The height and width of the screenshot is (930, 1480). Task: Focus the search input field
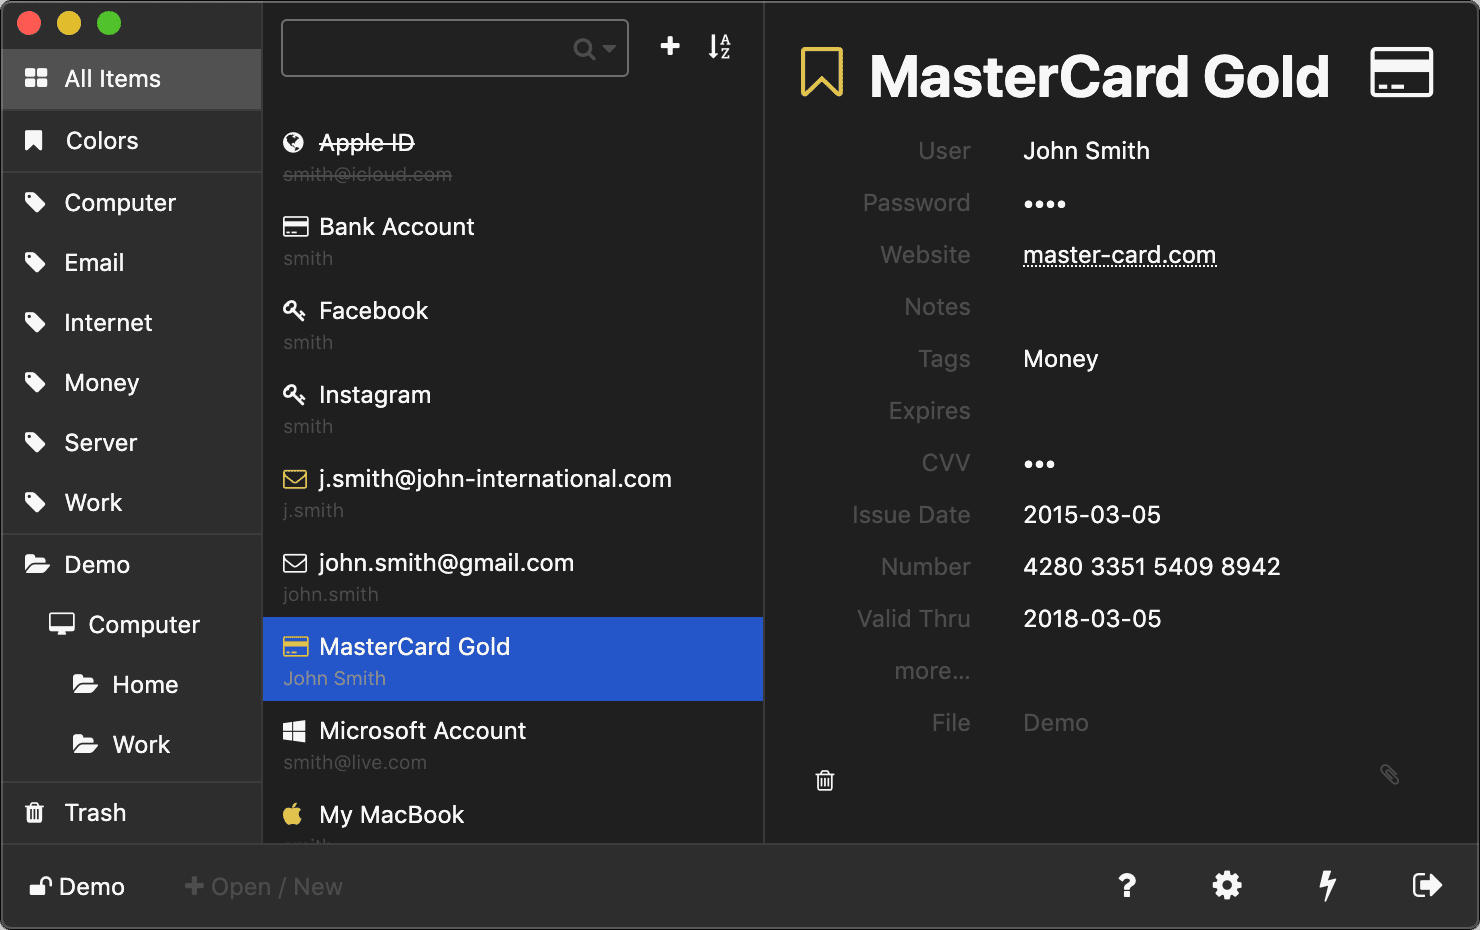tap(455, 48)
